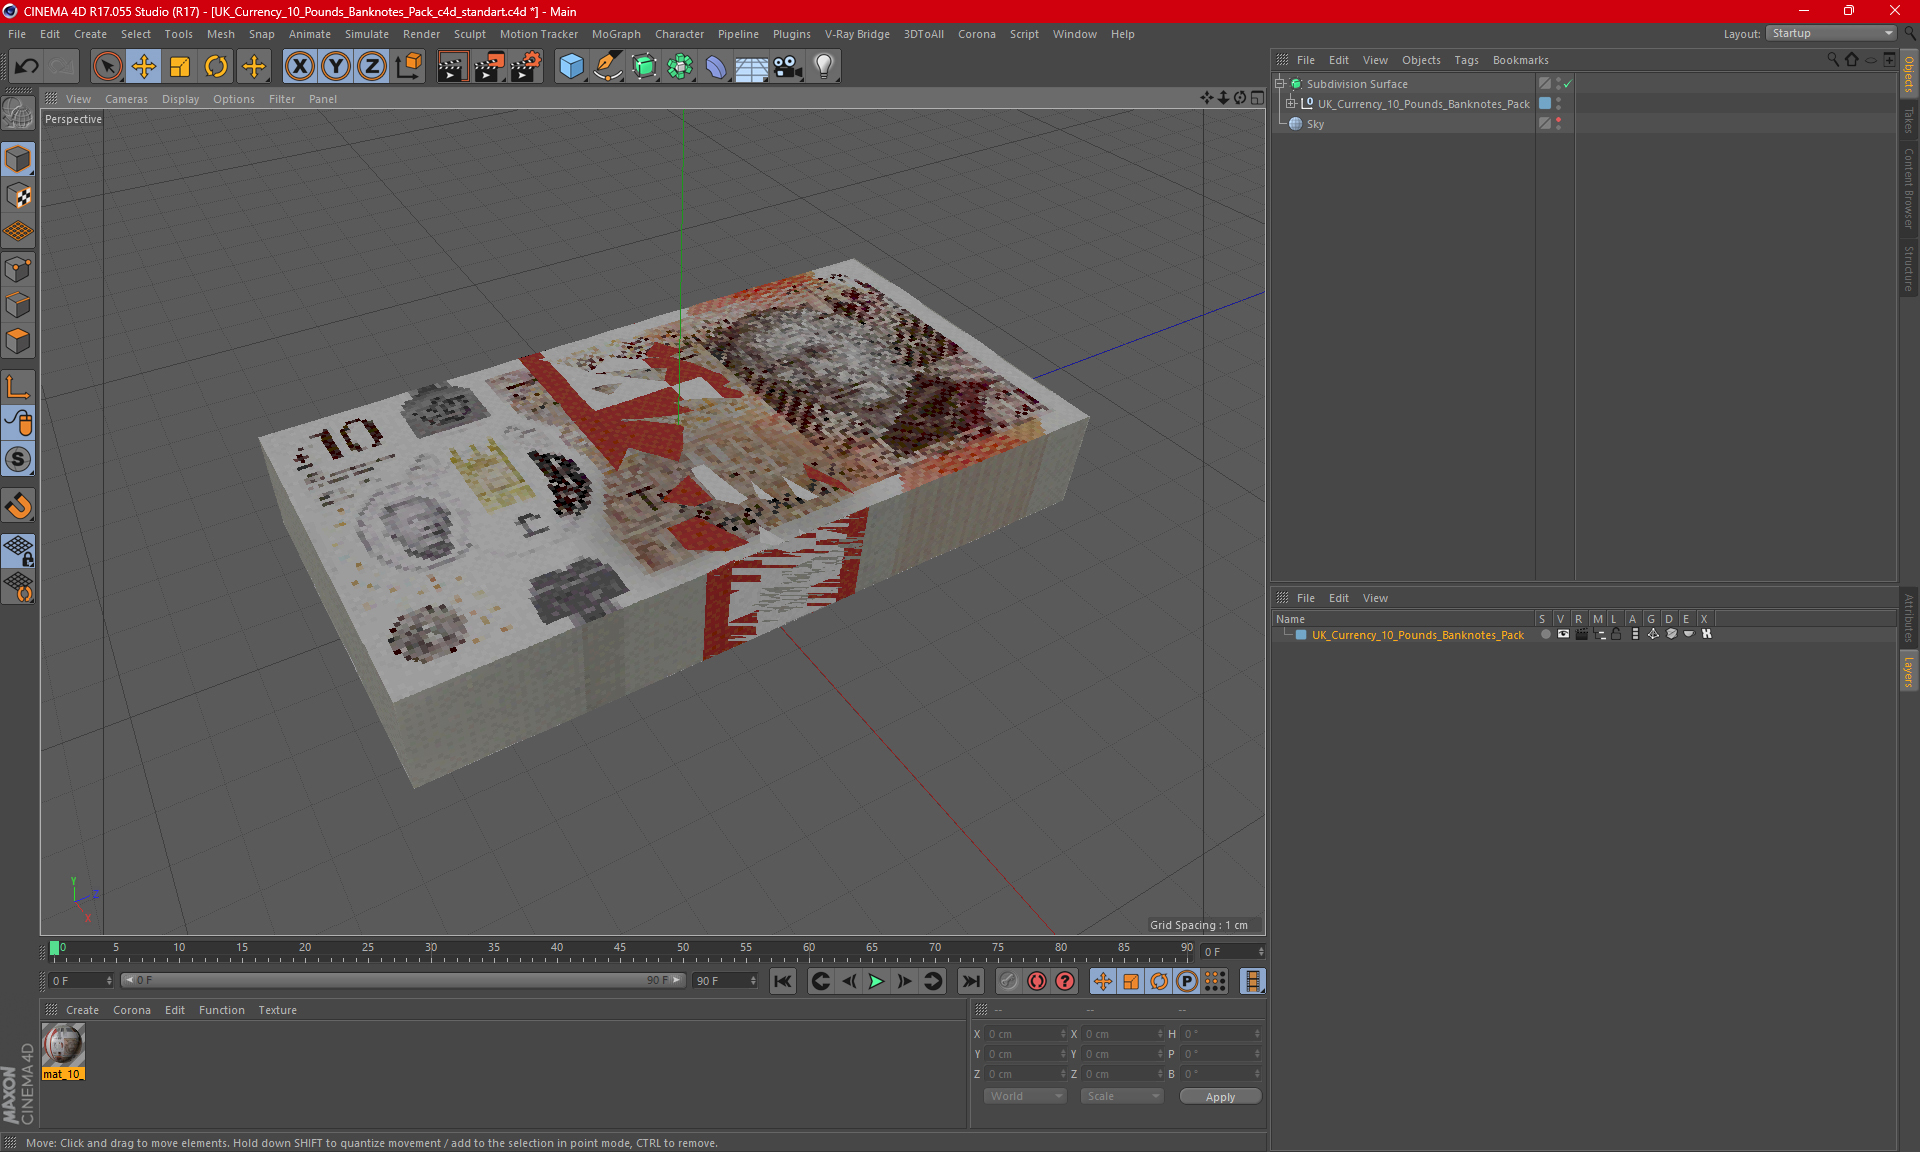
Task: Open the Content Browser side tab
Action: click(1909, 188)
